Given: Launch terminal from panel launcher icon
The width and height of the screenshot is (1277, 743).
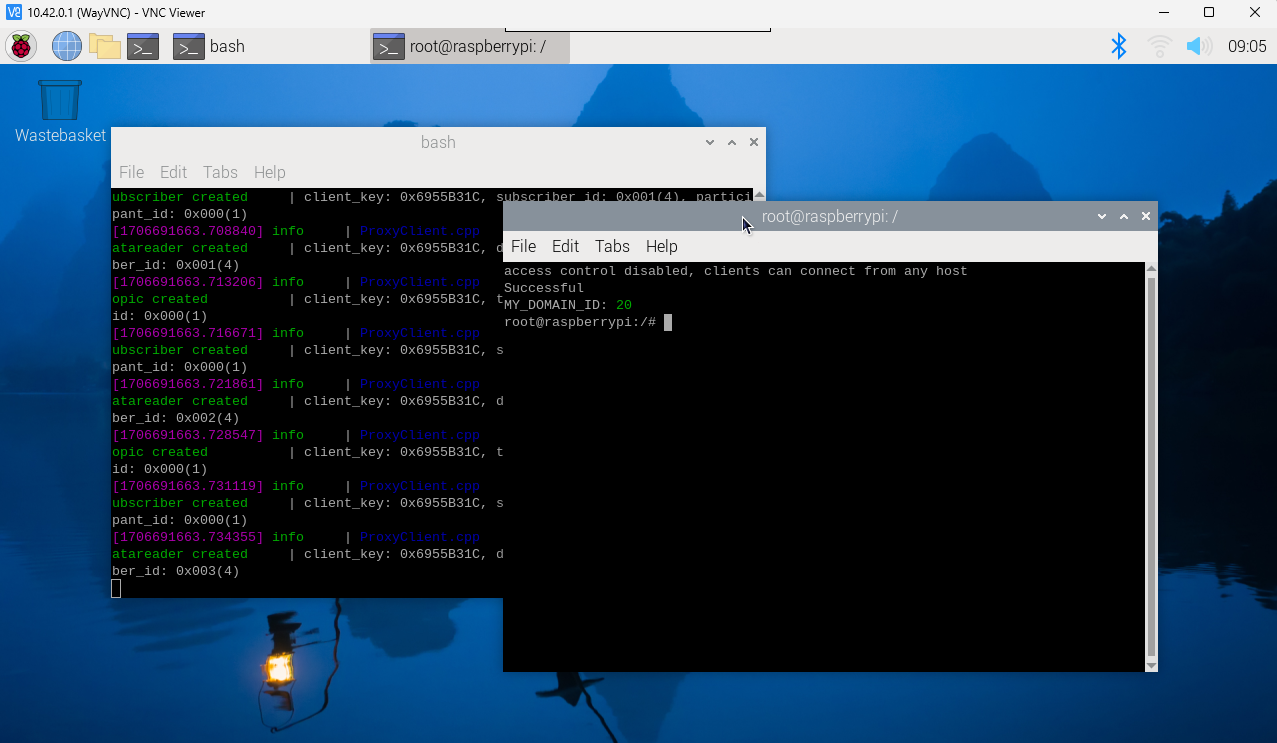Looking at the screenshot, I should (143, 46).
